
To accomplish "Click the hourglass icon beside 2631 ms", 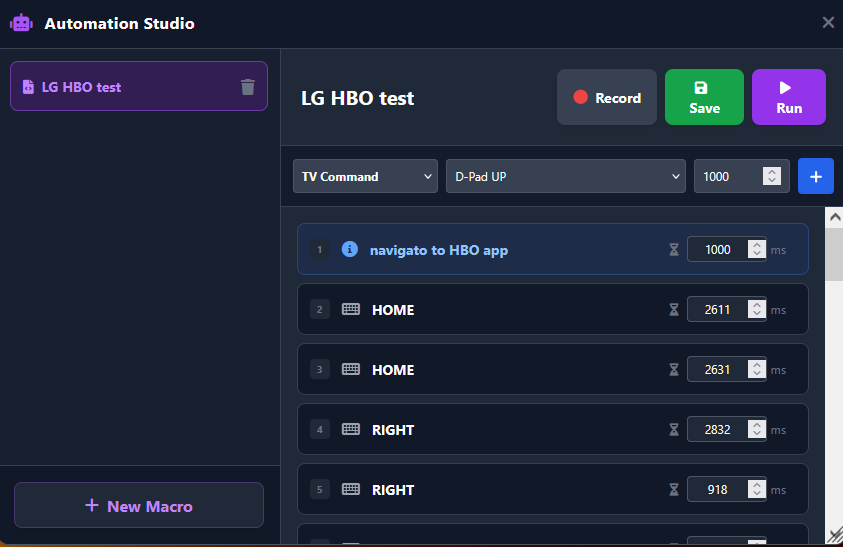I will click(x=674, y=370).
